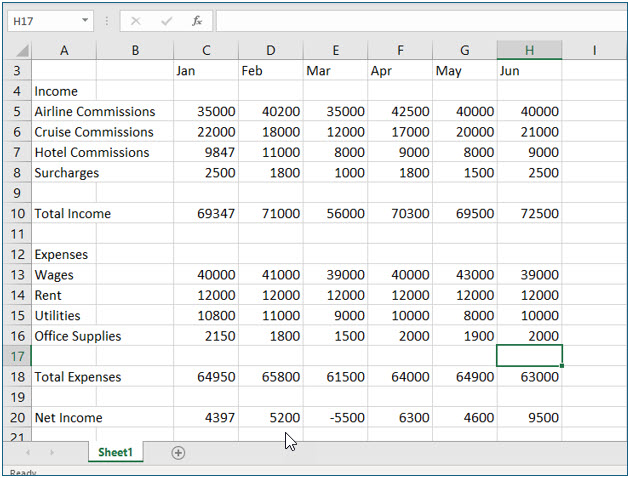Click the Mar header cell
Screen dimensions: 628x478
pyautogui.click(x=336, y=71)
